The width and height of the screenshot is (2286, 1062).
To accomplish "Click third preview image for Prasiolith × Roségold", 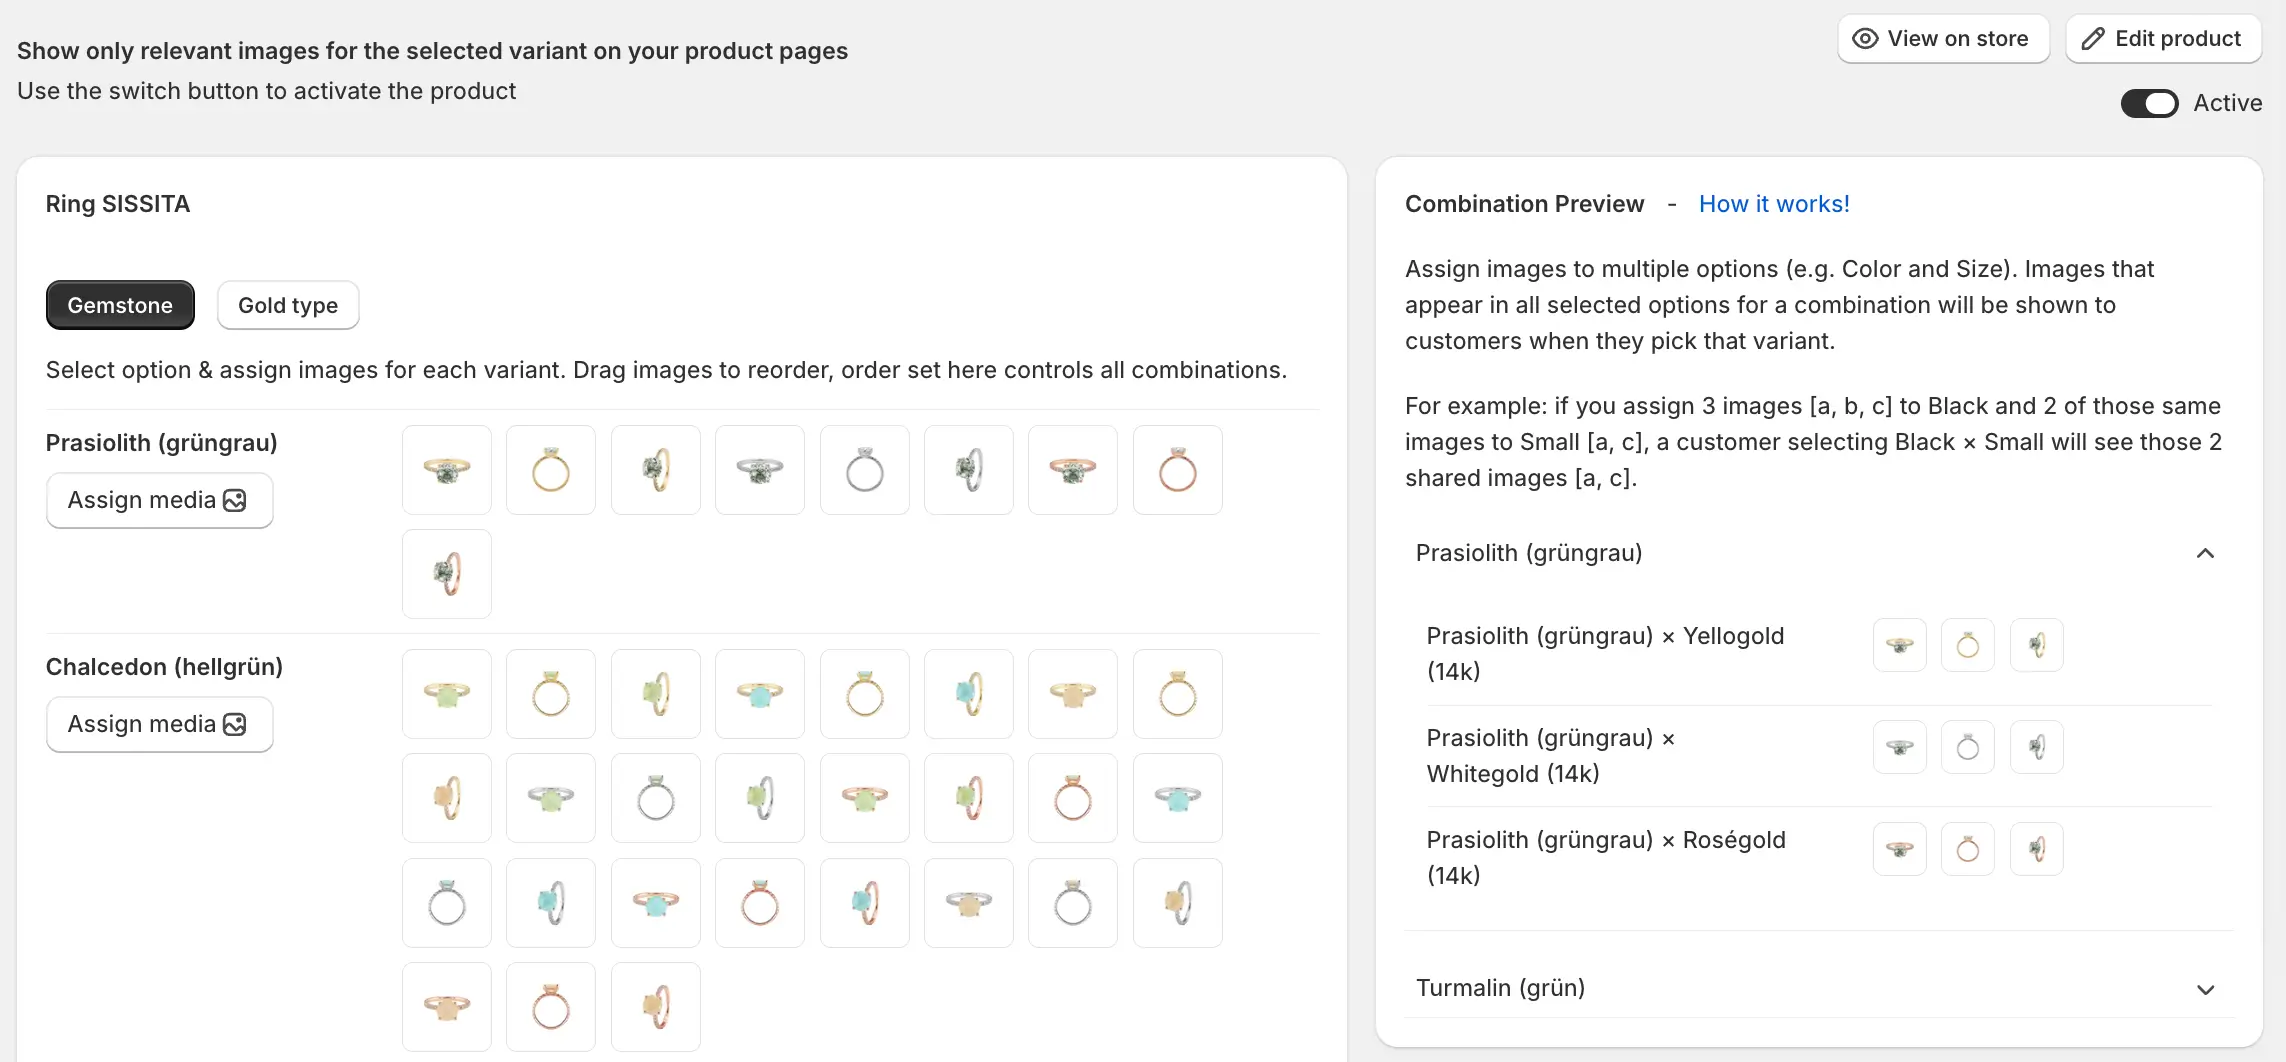I will 2036,849.
